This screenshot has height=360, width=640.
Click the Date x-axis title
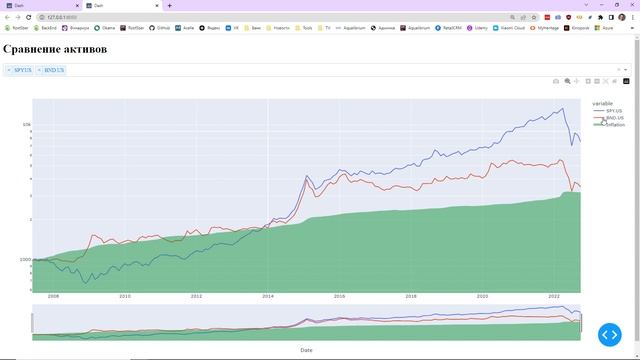306,350
